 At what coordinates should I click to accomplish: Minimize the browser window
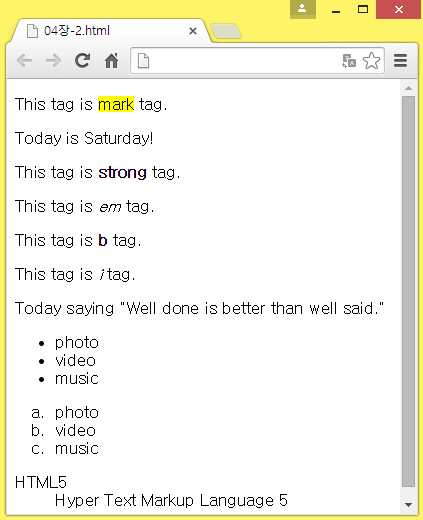point(336,9)
